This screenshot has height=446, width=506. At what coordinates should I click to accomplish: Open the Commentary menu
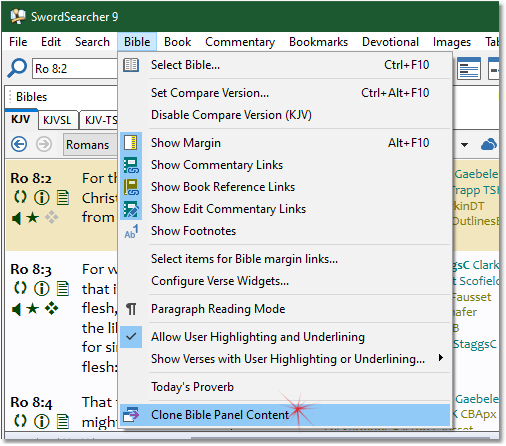(x=240, y=42)
